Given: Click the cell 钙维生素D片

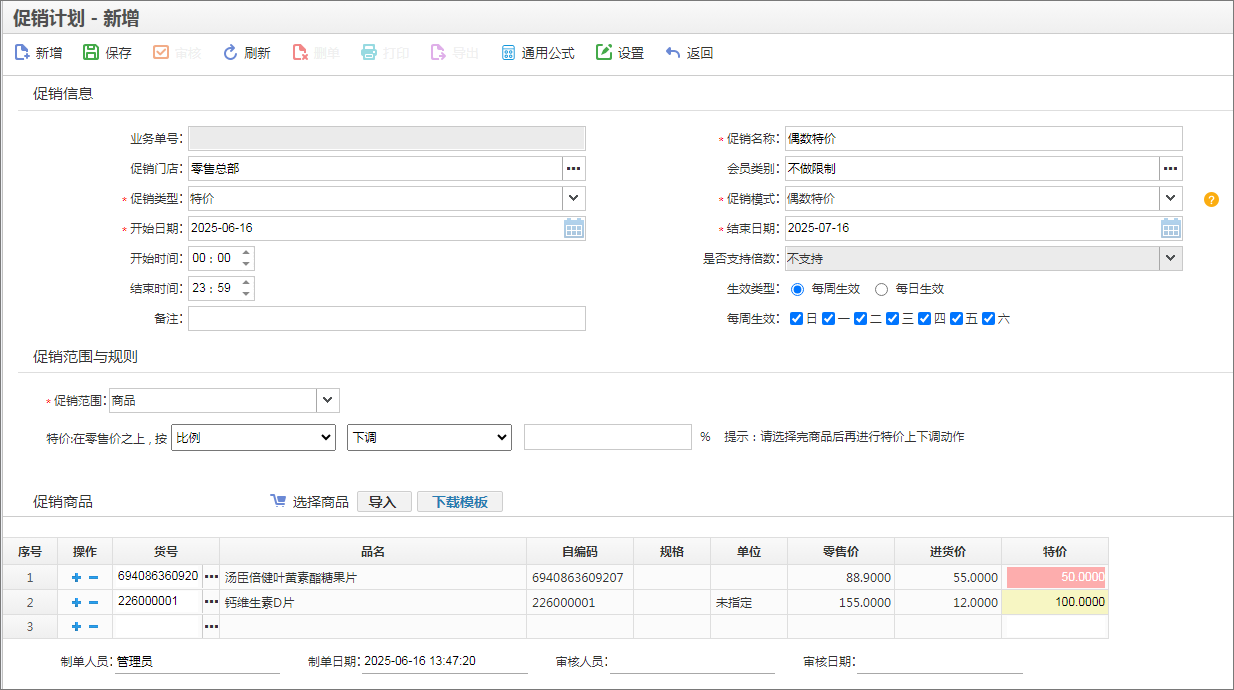Looking at the screenshot, I should tap(373, 603).
